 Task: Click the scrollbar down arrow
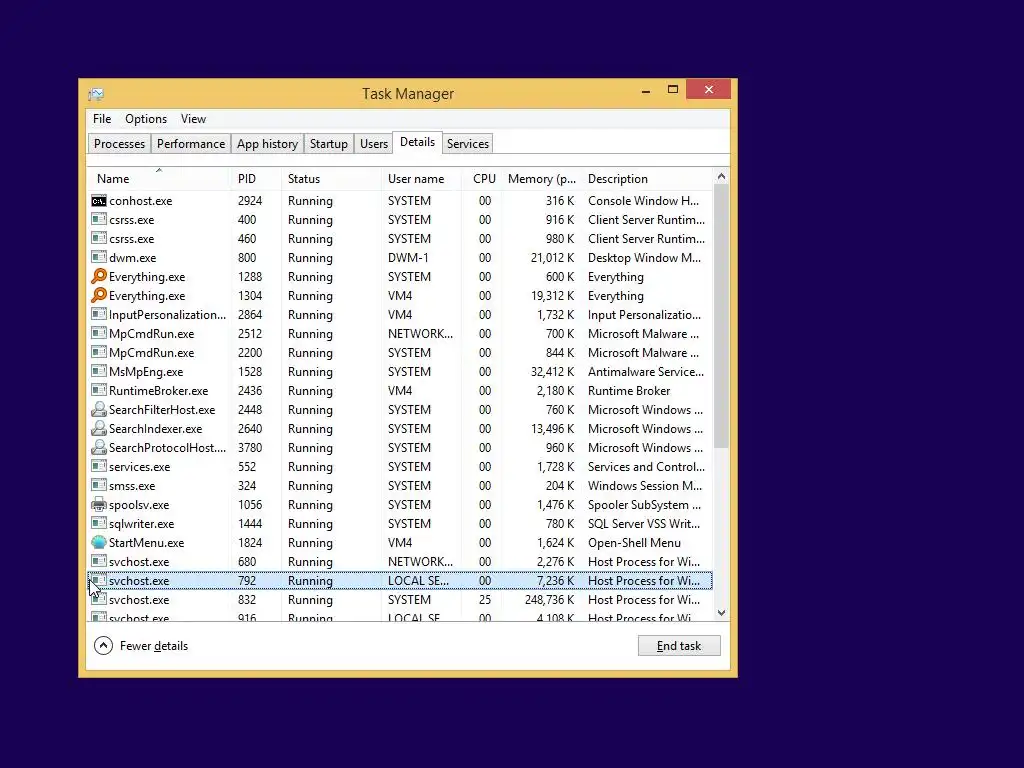click(721, 613)
